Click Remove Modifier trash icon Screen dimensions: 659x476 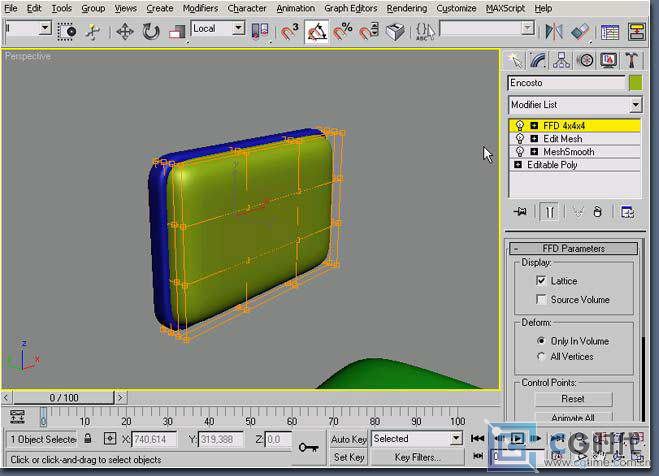pyautogui.click(x=597, y=212)
